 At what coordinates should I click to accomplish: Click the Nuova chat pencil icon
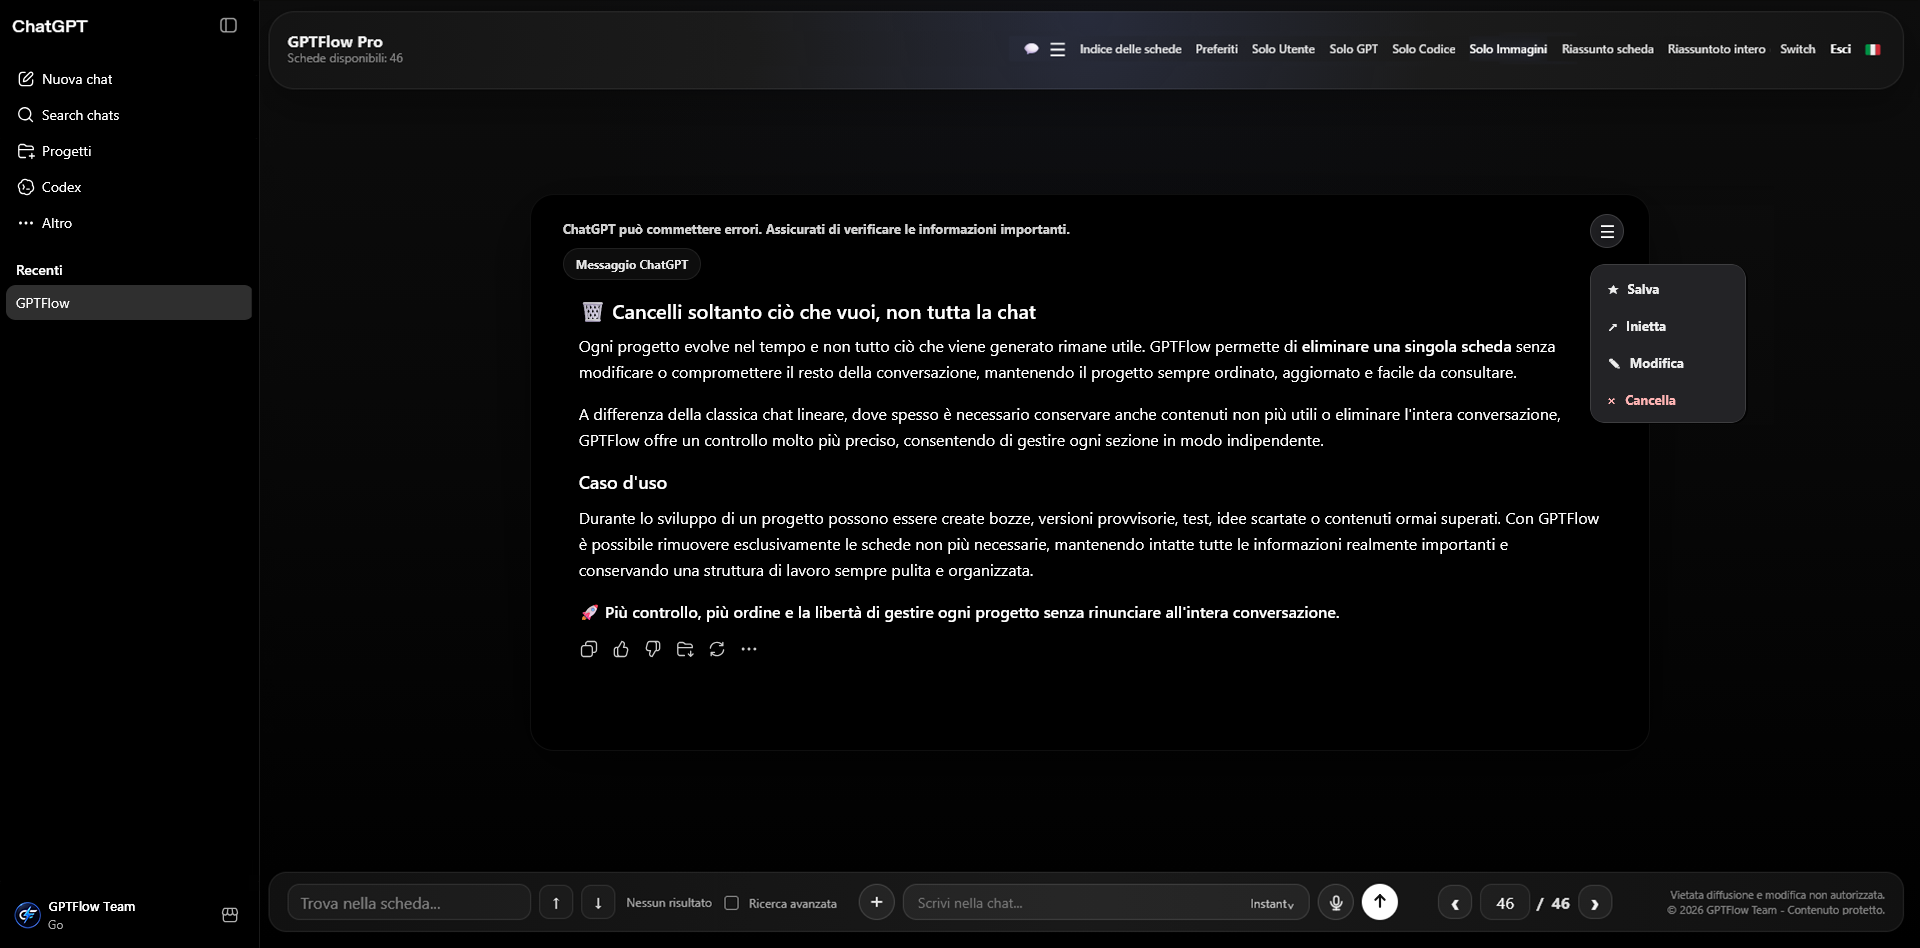(26, 79)
